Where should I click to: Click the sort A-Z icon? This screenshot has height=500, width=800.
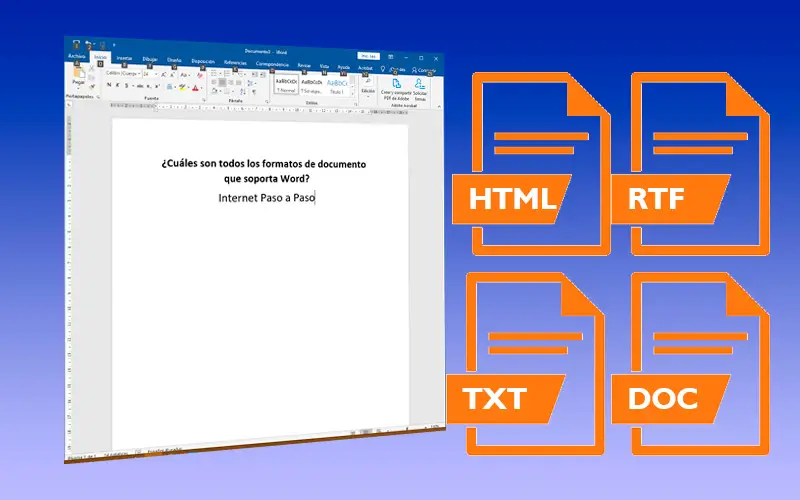point(243,91)
